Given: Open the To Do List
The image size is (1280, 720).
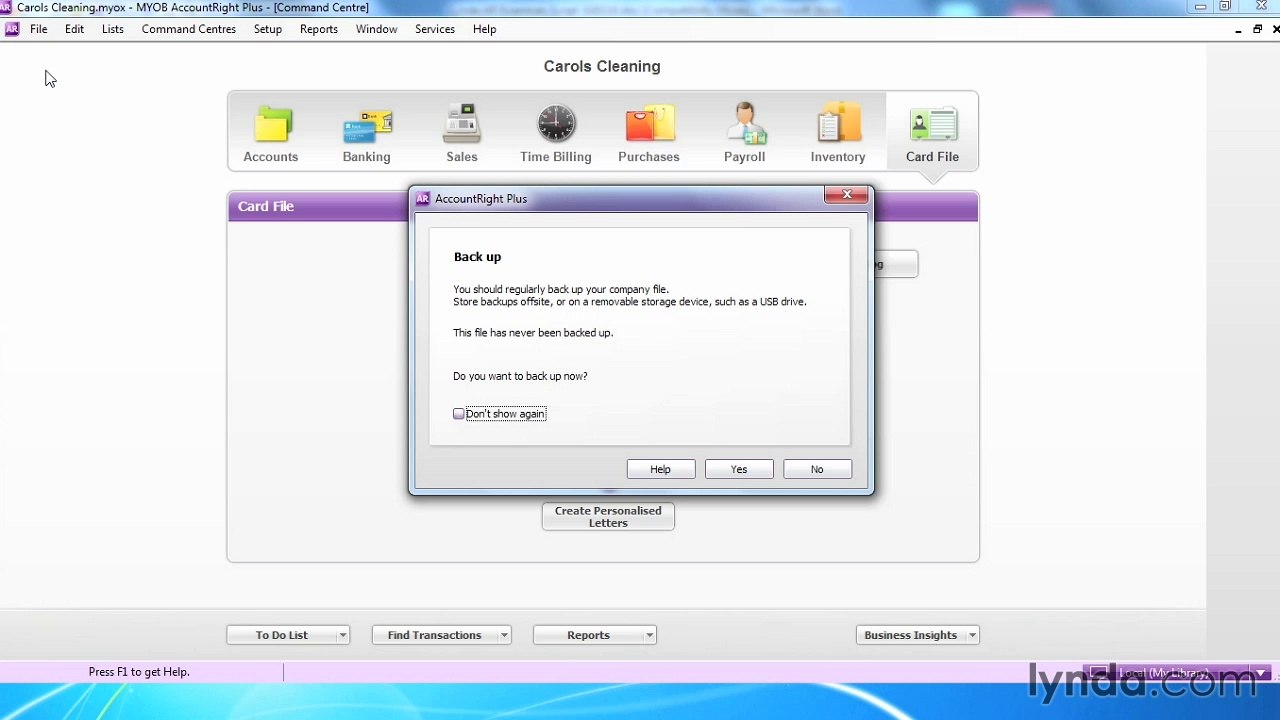Looking at the screenshot, I should point(282,635).
